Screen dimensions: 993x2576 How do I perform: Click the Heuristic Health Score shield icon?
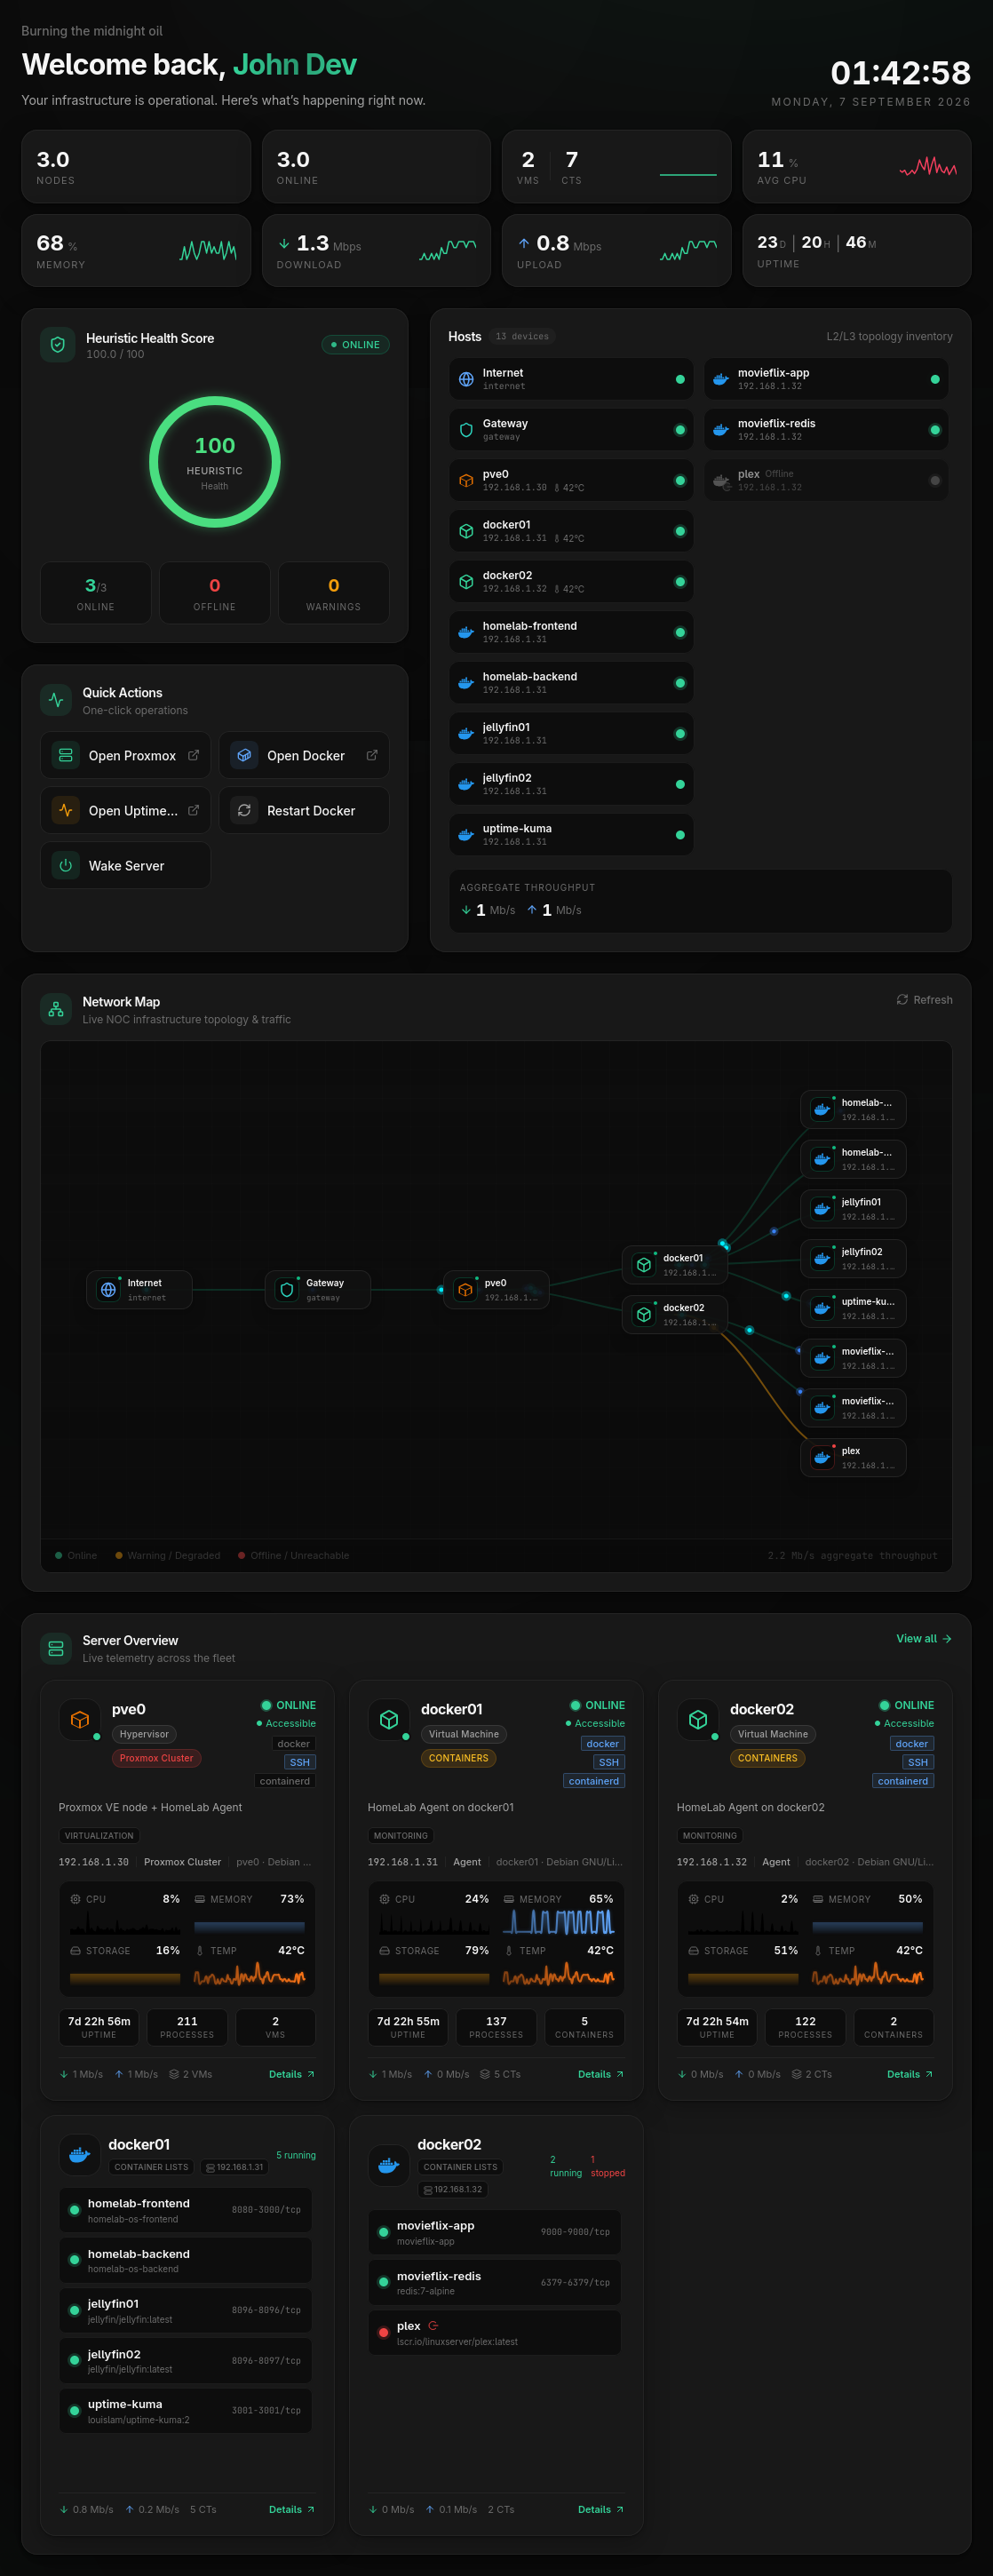click(x=58, y=345)
